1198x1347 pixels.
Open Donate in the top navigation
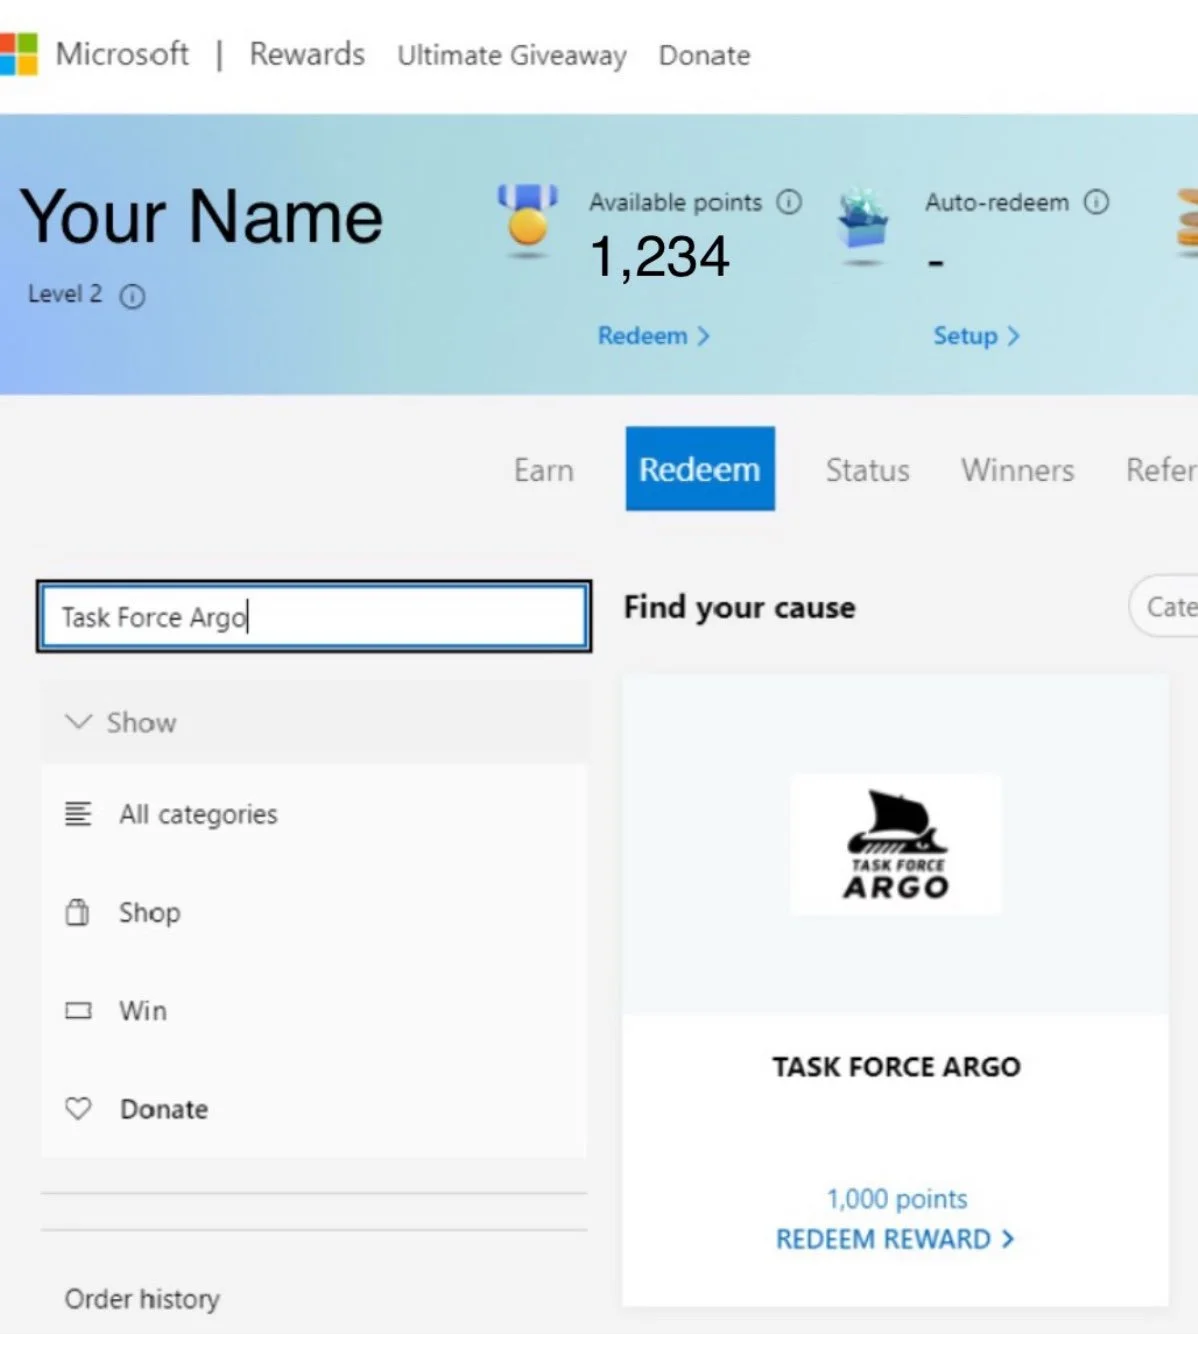coord(704,55)
